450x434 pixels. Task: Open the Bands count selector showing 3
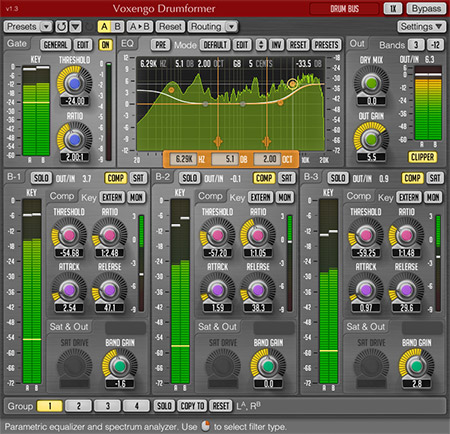pos(416,45)
